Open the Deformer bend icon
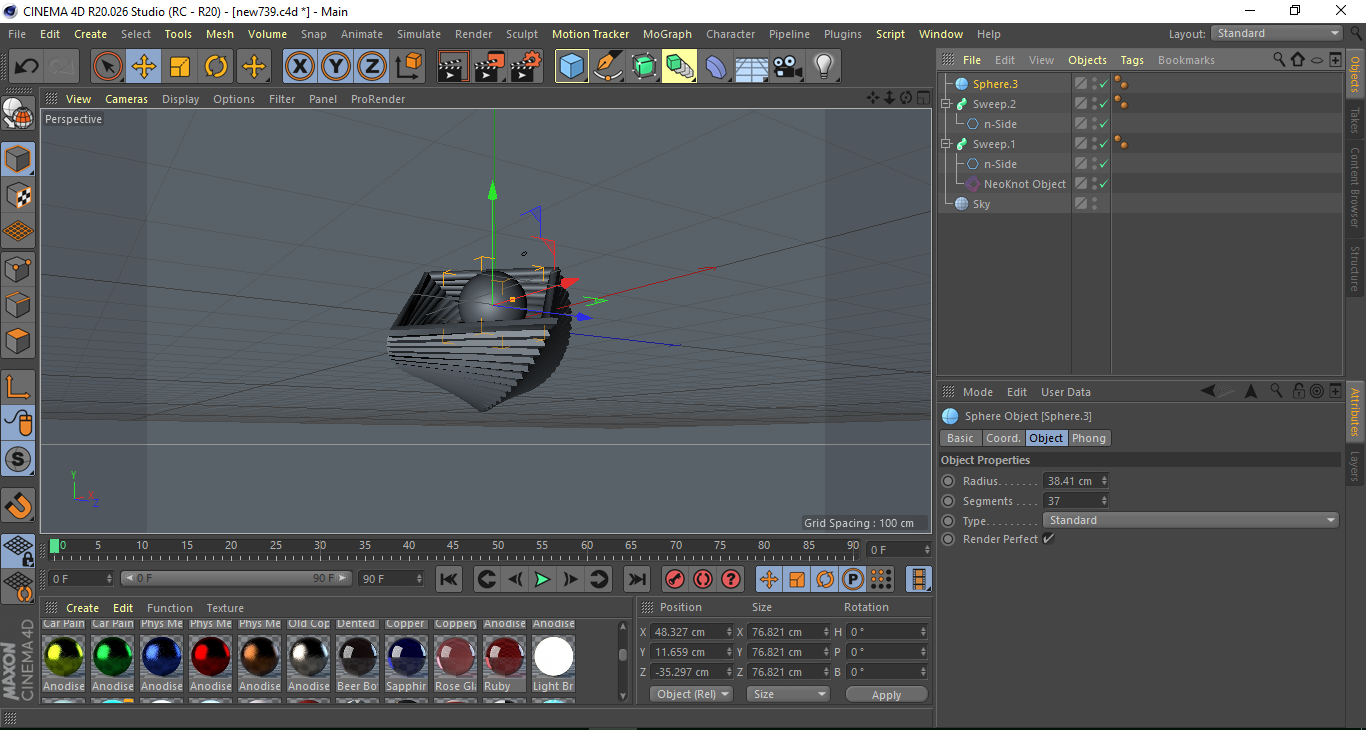 coord(716,67)
